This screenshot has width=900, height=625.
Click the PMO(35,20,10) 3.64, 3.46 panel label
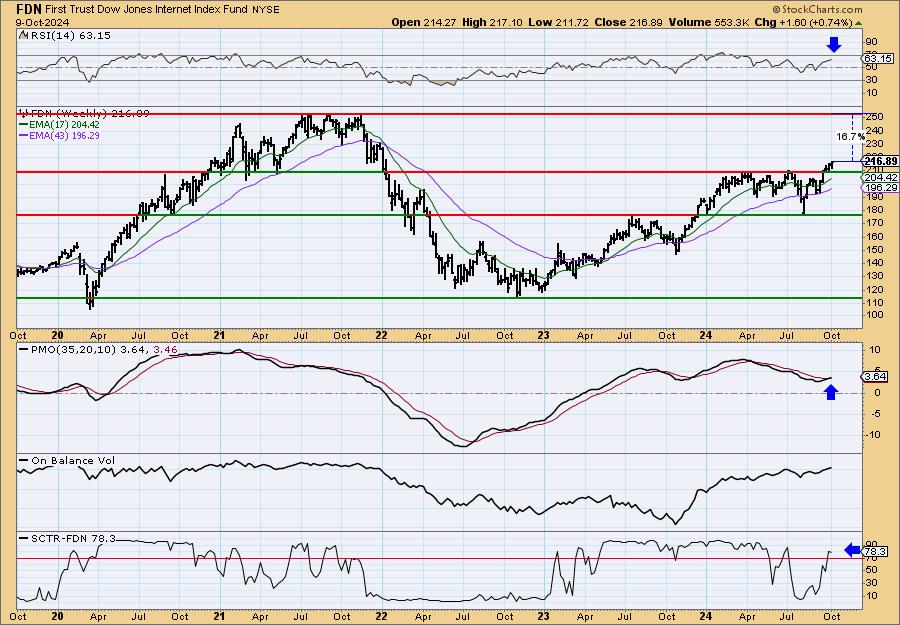[x=99, y=349]
